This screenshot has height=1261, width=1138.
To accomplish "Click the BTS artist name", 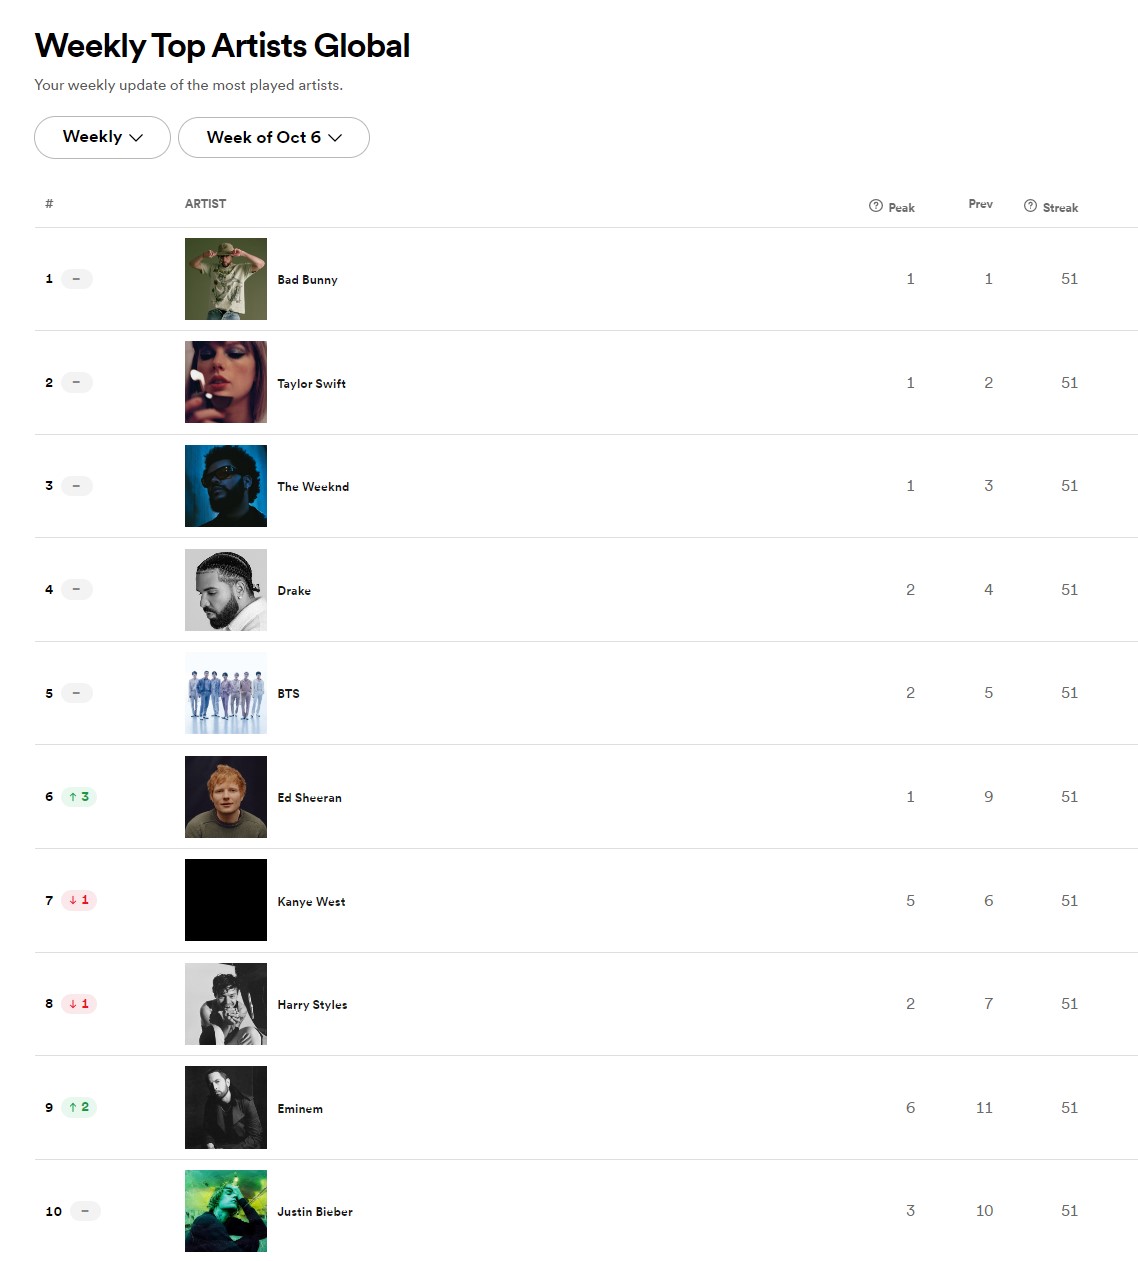I will 288,693.
